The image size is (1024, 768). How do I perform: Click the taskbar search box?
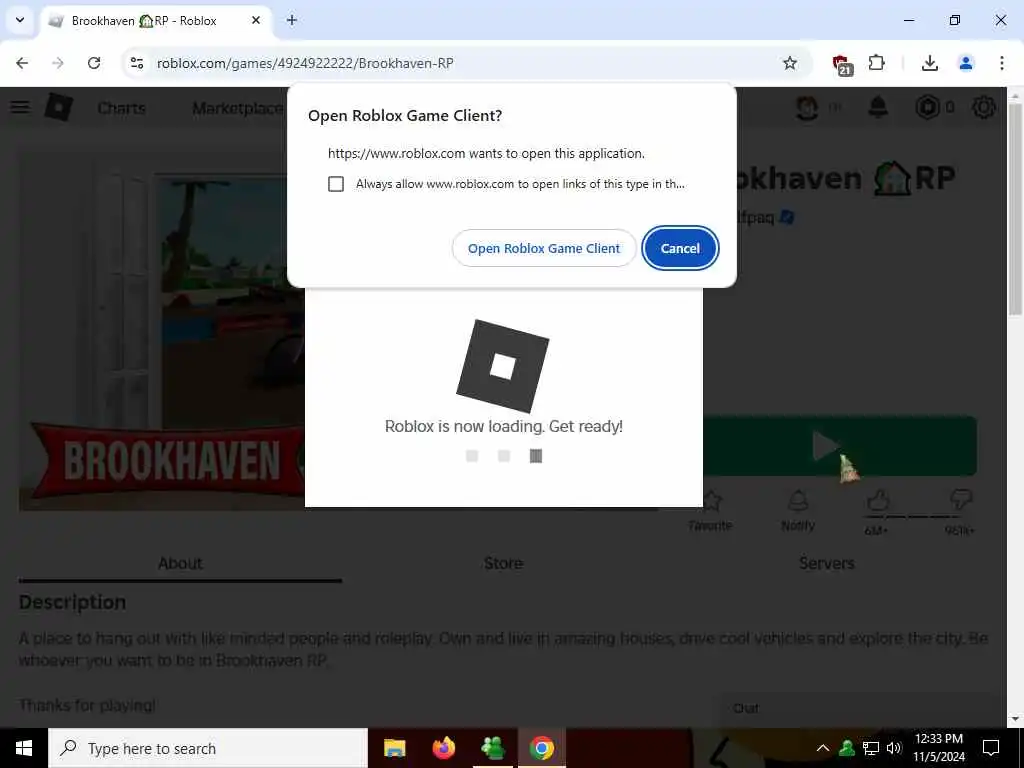[208, 748]
